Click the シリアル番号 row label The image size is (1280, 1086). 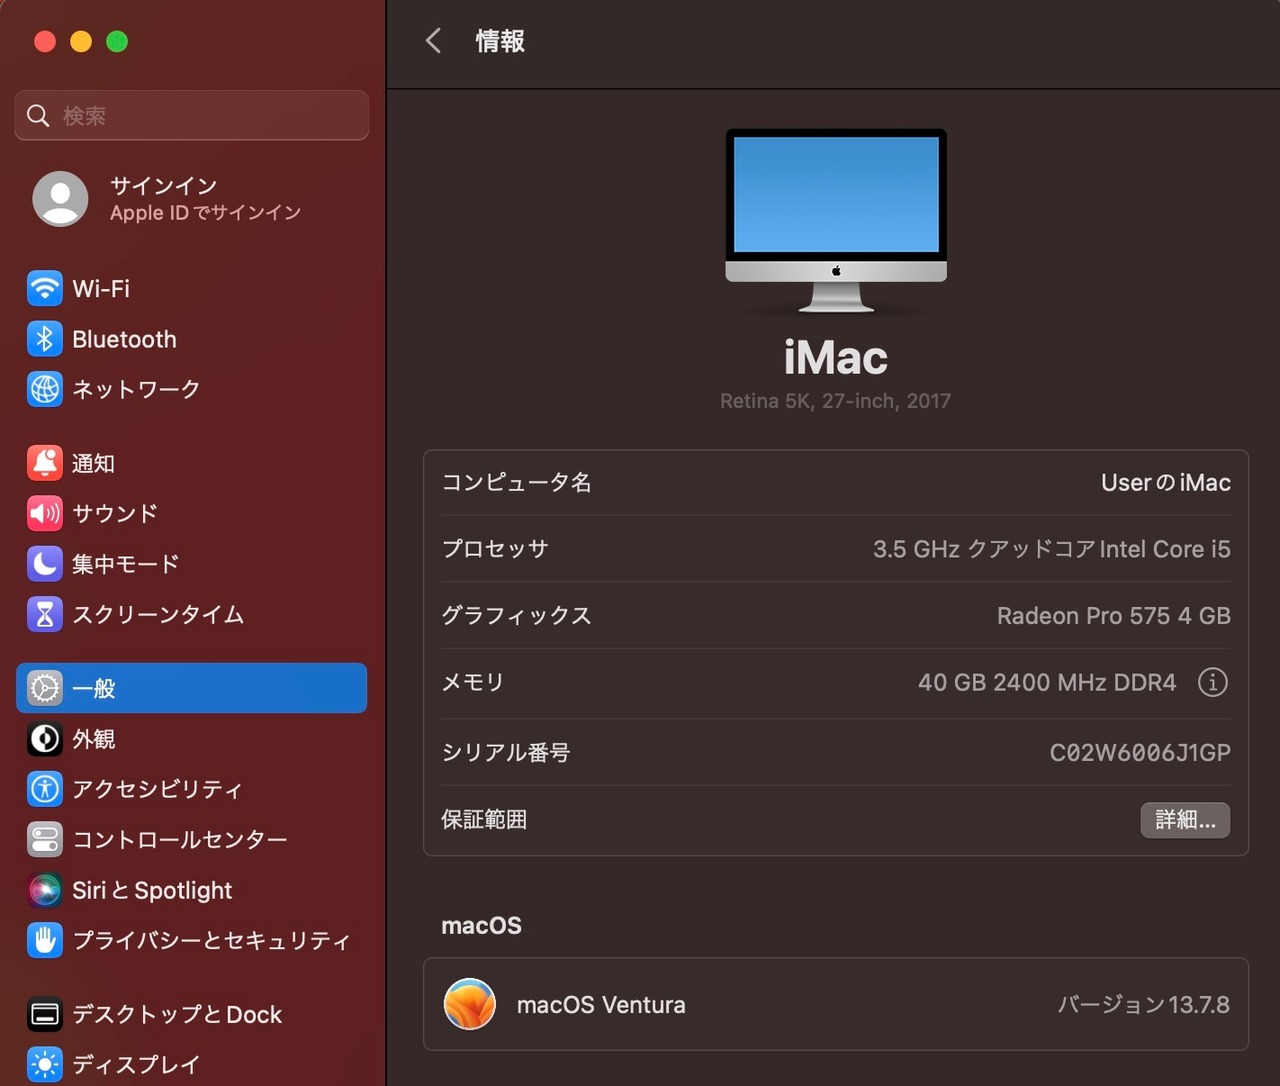(506, 753)
